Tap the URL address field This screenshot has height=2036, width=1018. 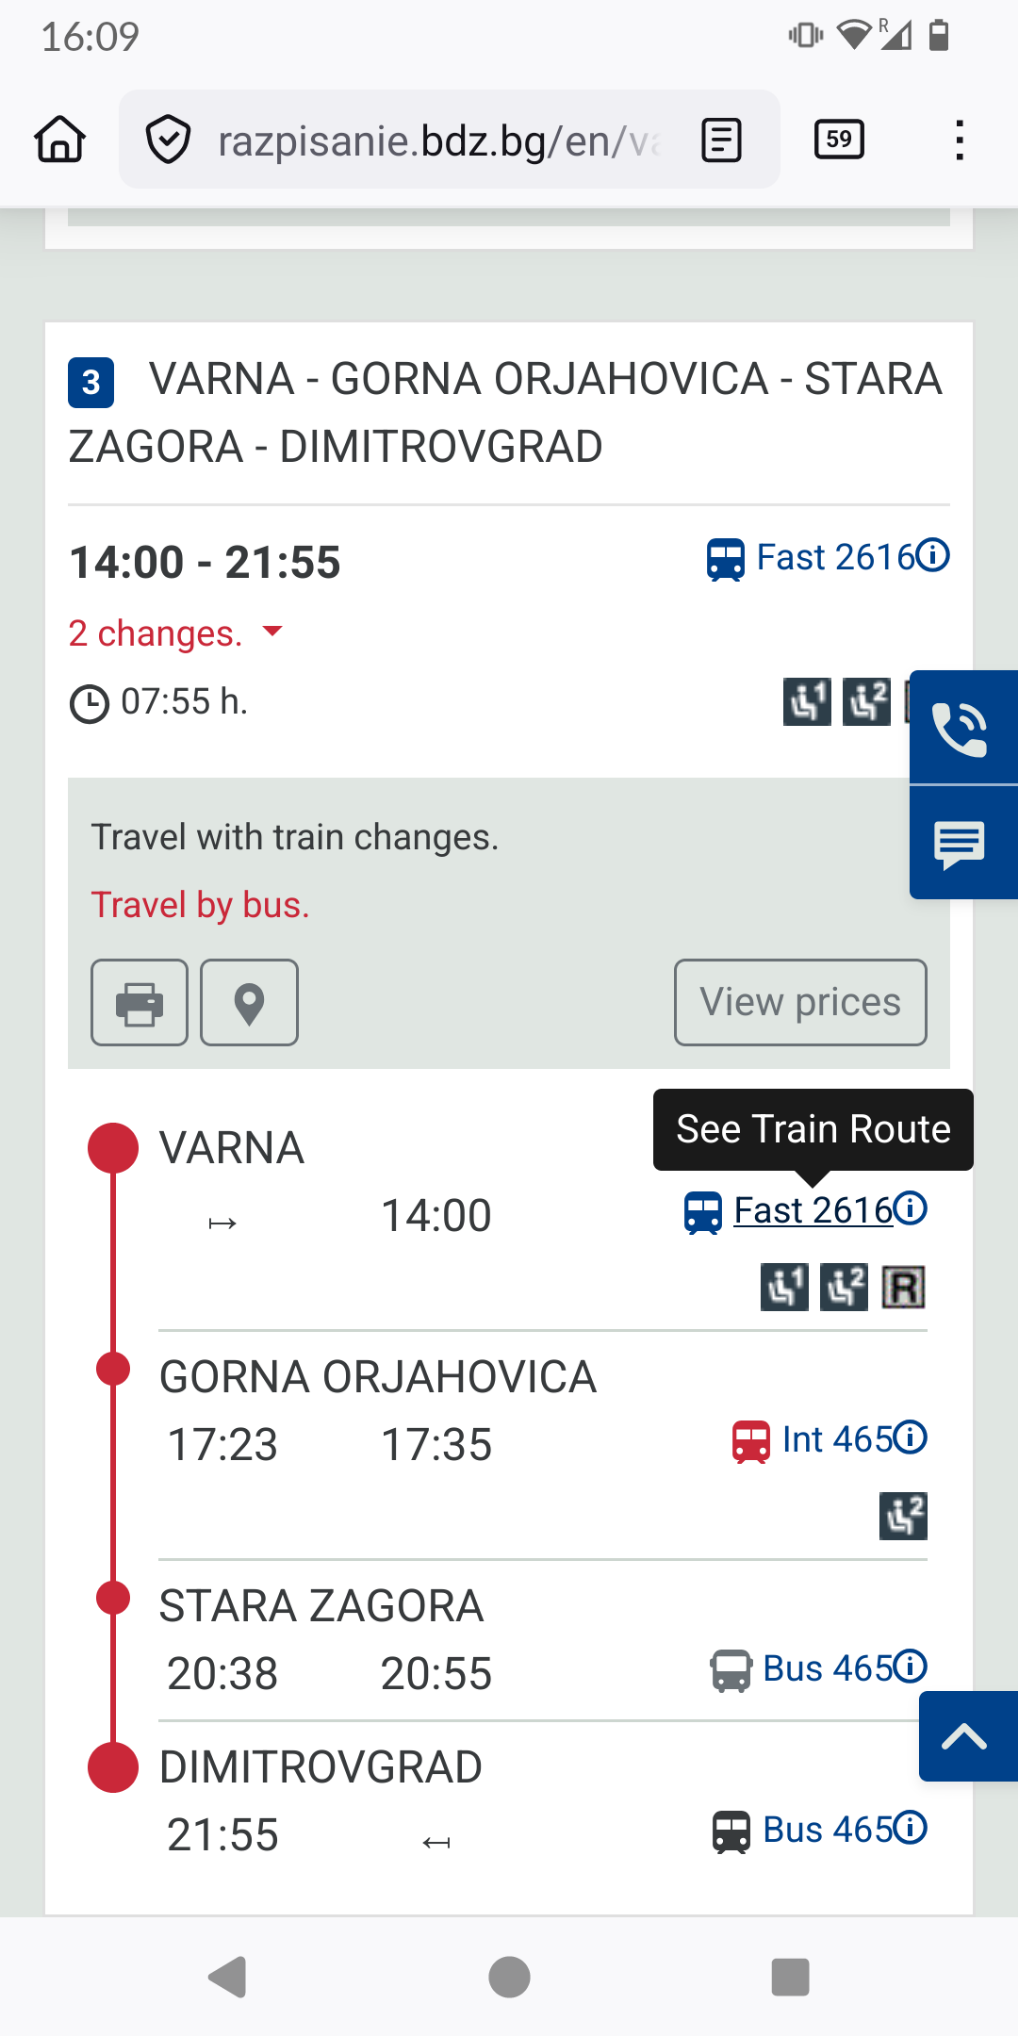click(438, 141)
